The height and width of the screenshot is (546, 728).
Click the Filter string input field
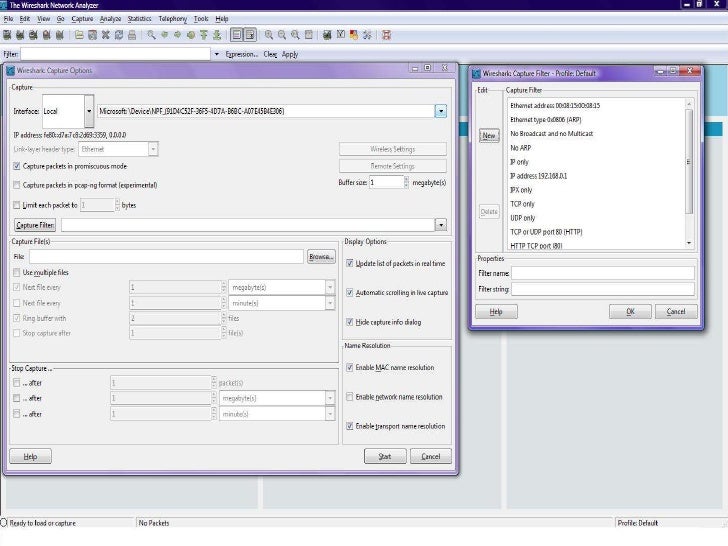coord(602,290)
